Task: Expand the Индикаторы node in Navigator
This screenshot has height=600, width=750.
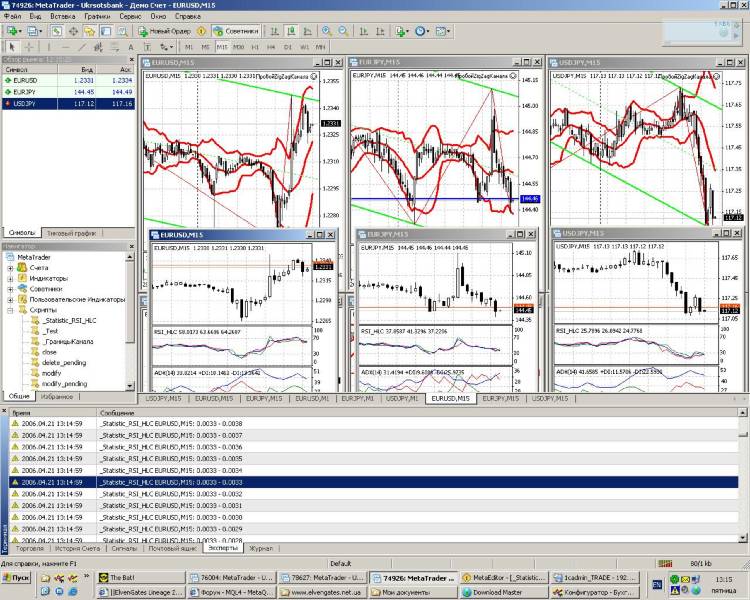Action: [x=10, y=278]
